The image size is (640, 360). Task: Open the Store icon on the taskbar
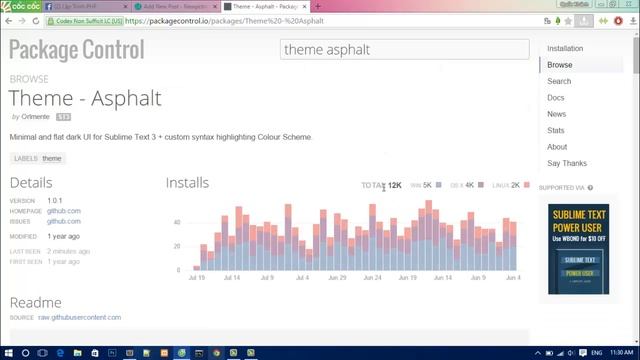point(95,353)
